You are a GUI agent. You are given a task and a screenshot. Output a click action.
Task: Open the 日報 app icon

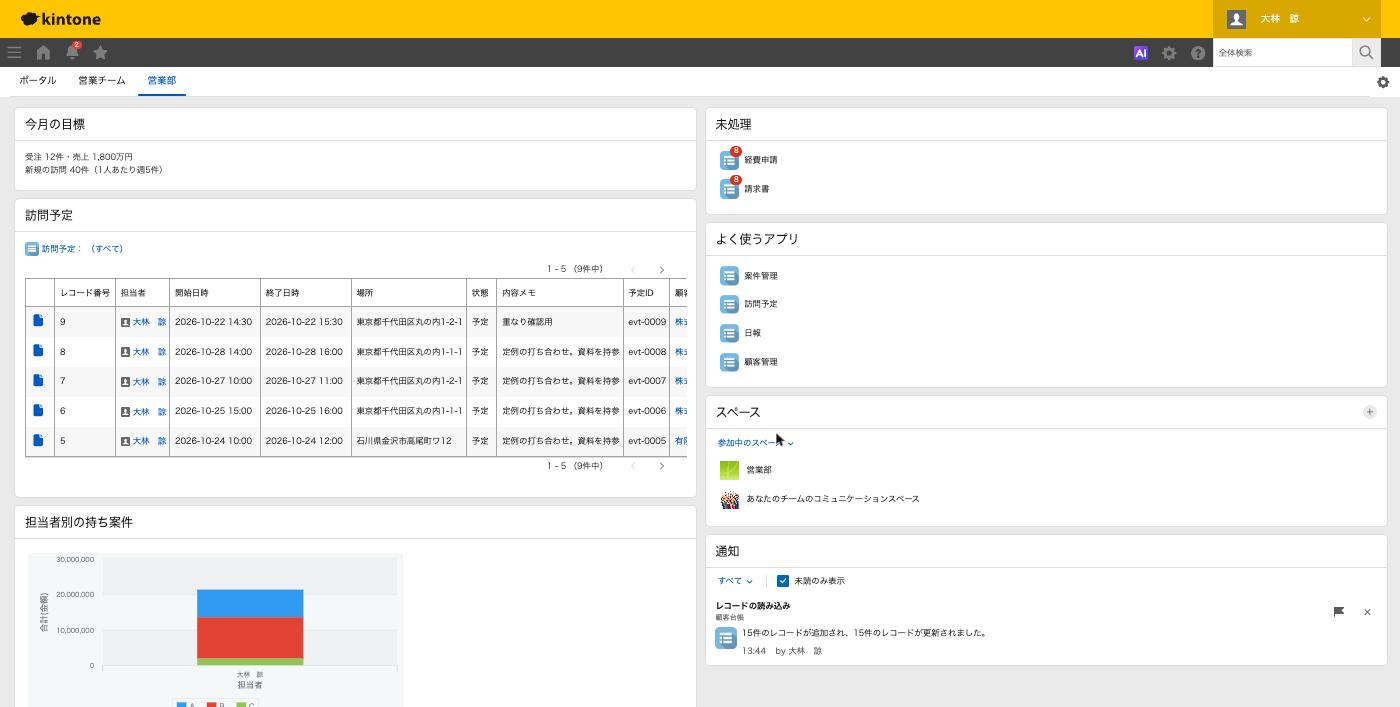[x=729, y=333]
